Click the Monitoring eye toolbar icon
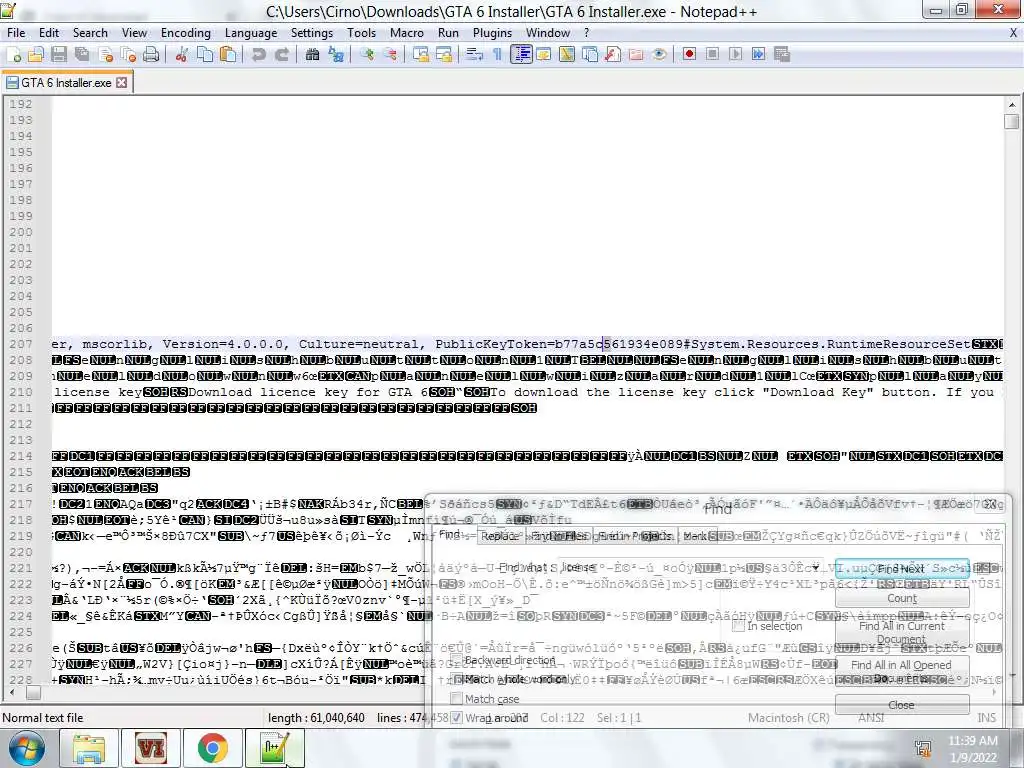The width and height of the screenshot is (1024, 768). click(x=659, y=55)
